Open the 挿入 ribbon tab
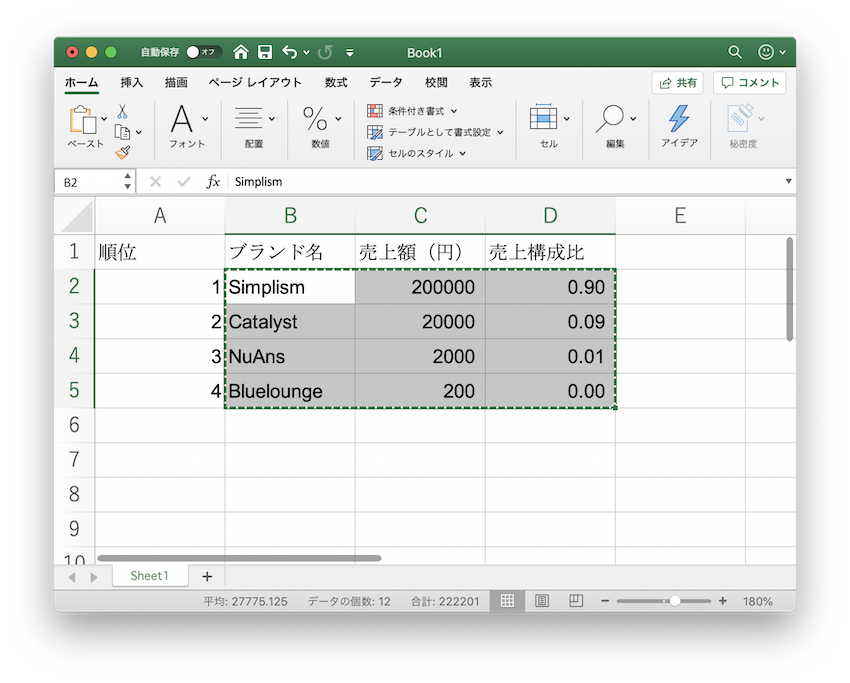The height and width of the screenshot is (683, 850). click(x=132, y=82)
